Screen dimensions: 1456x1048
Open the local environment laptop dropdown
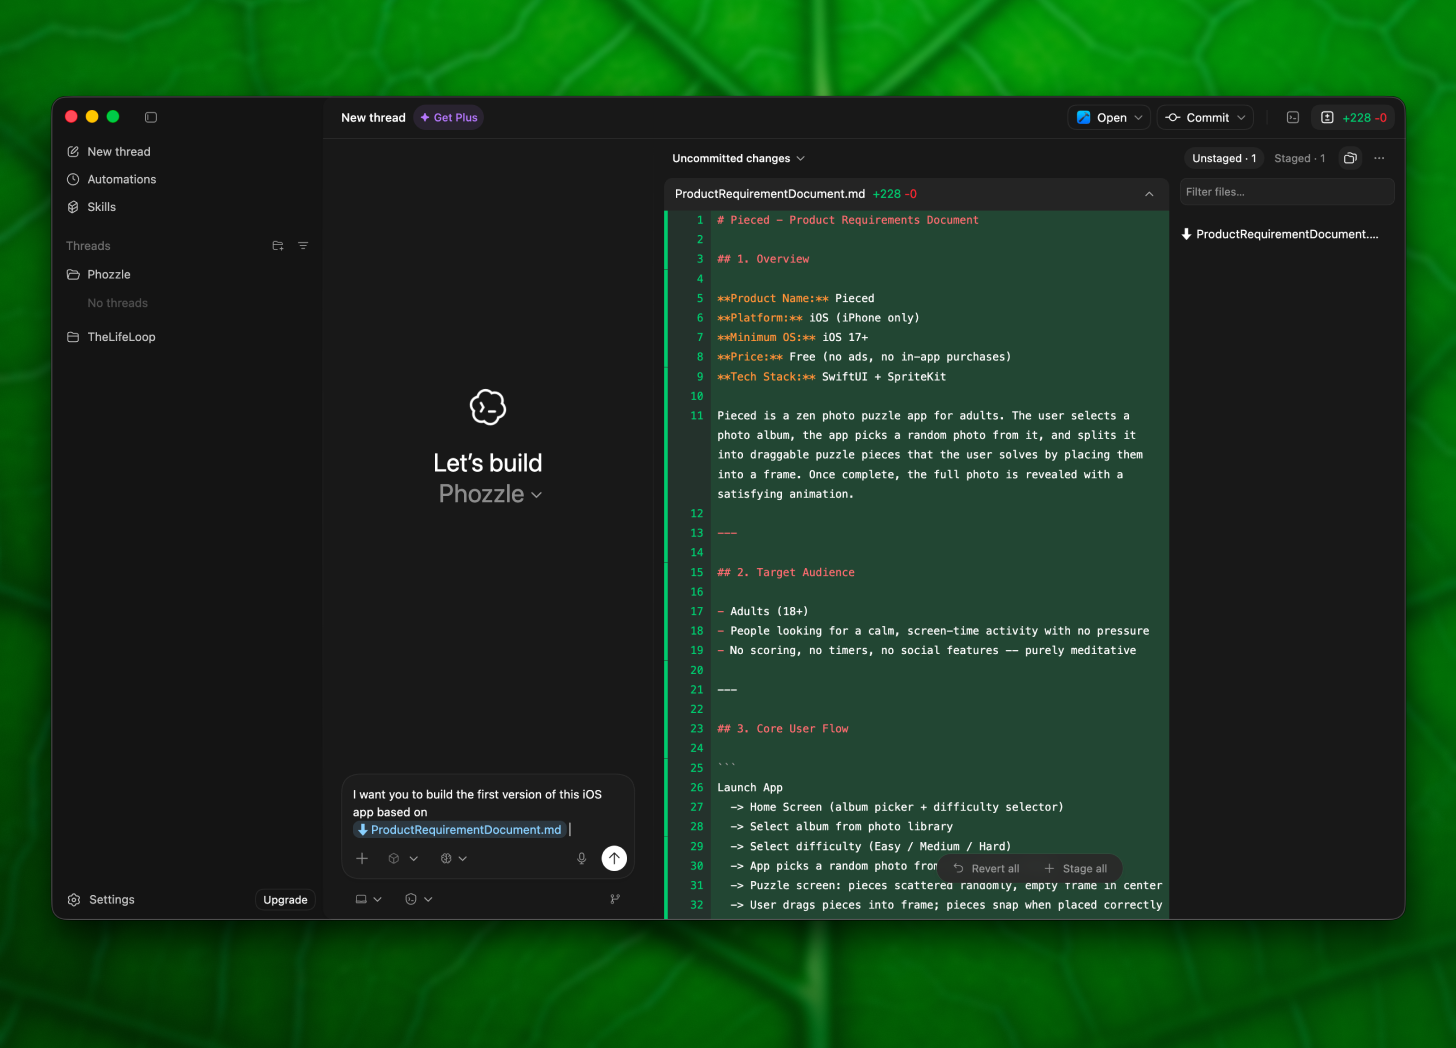[369, 900]
